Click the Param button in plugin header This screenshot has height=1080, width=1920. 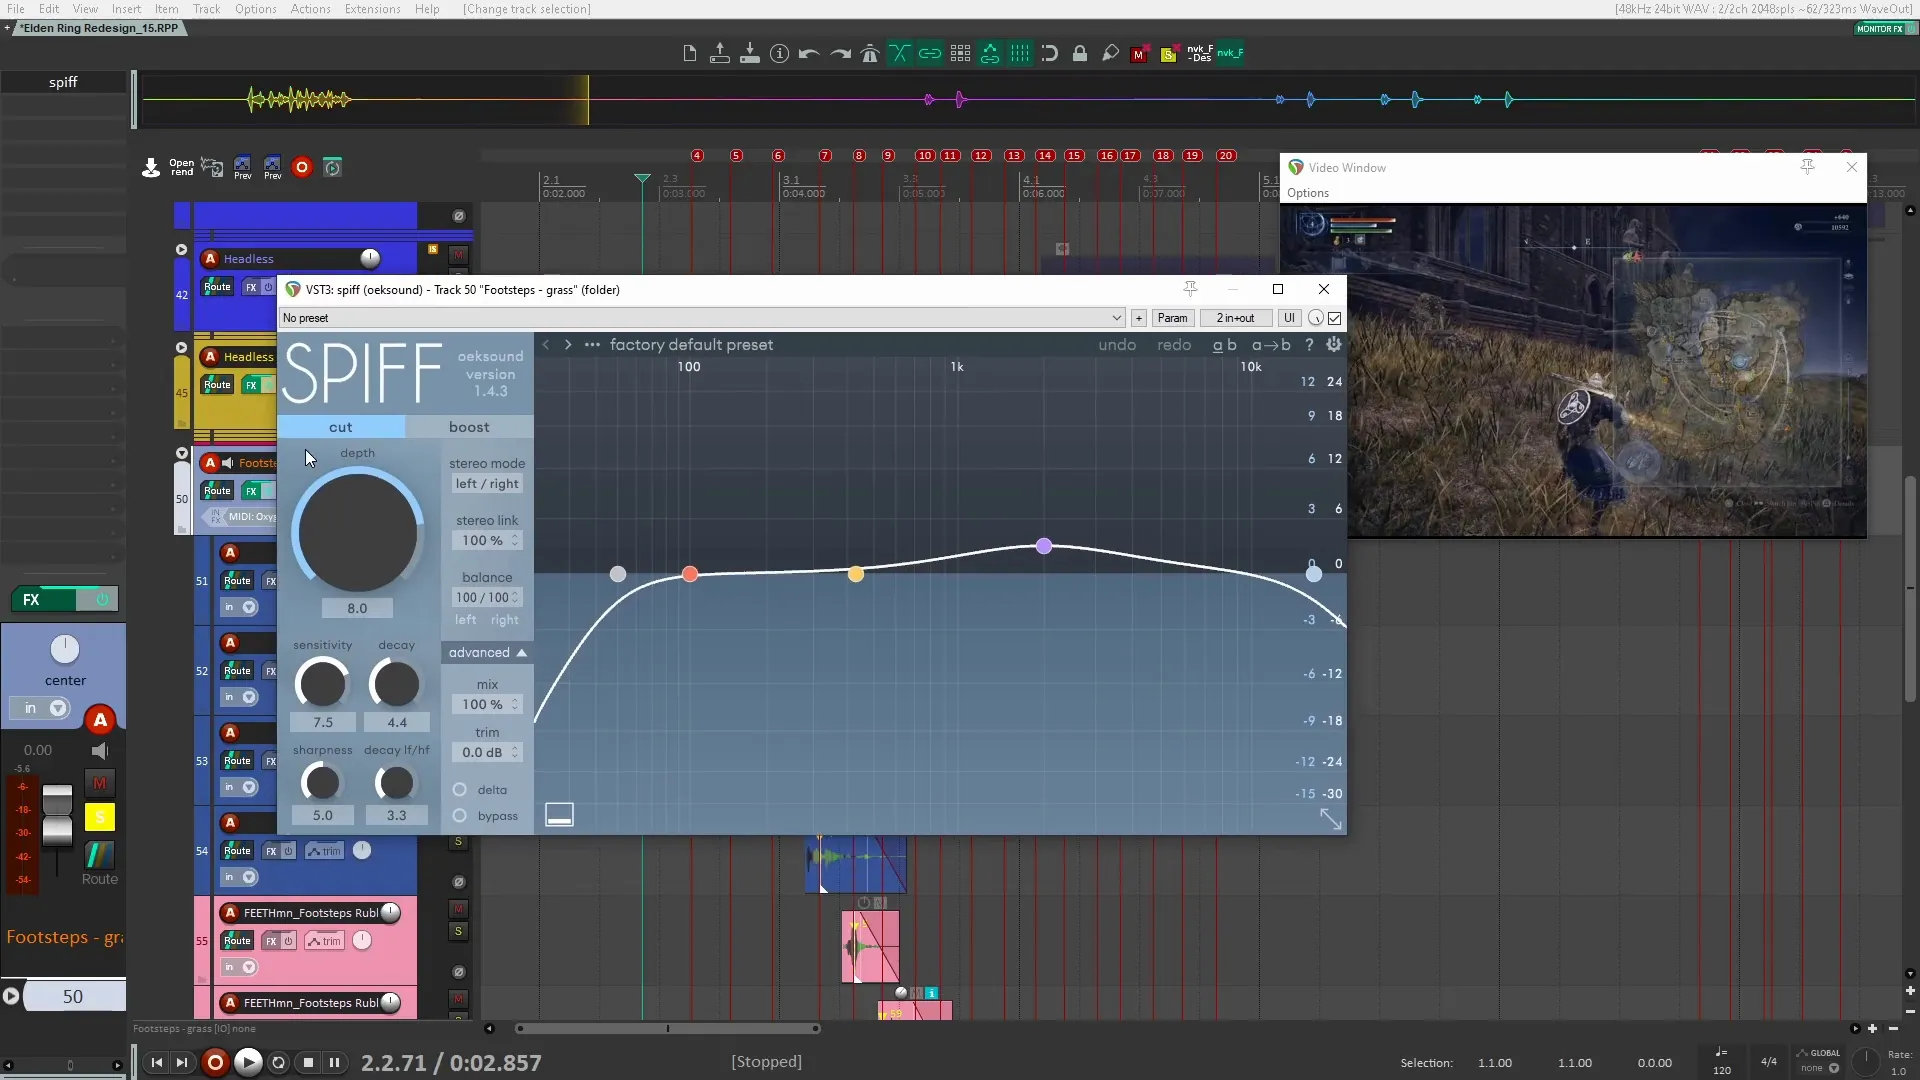(1172, 318)
